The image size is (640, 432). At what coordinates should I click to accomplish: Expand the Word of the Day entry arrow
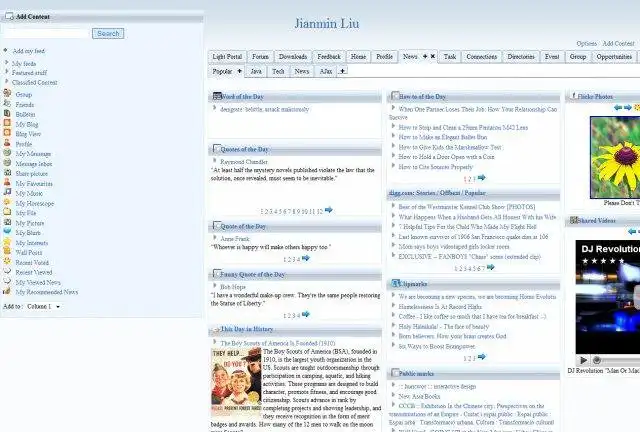[215, 109]
